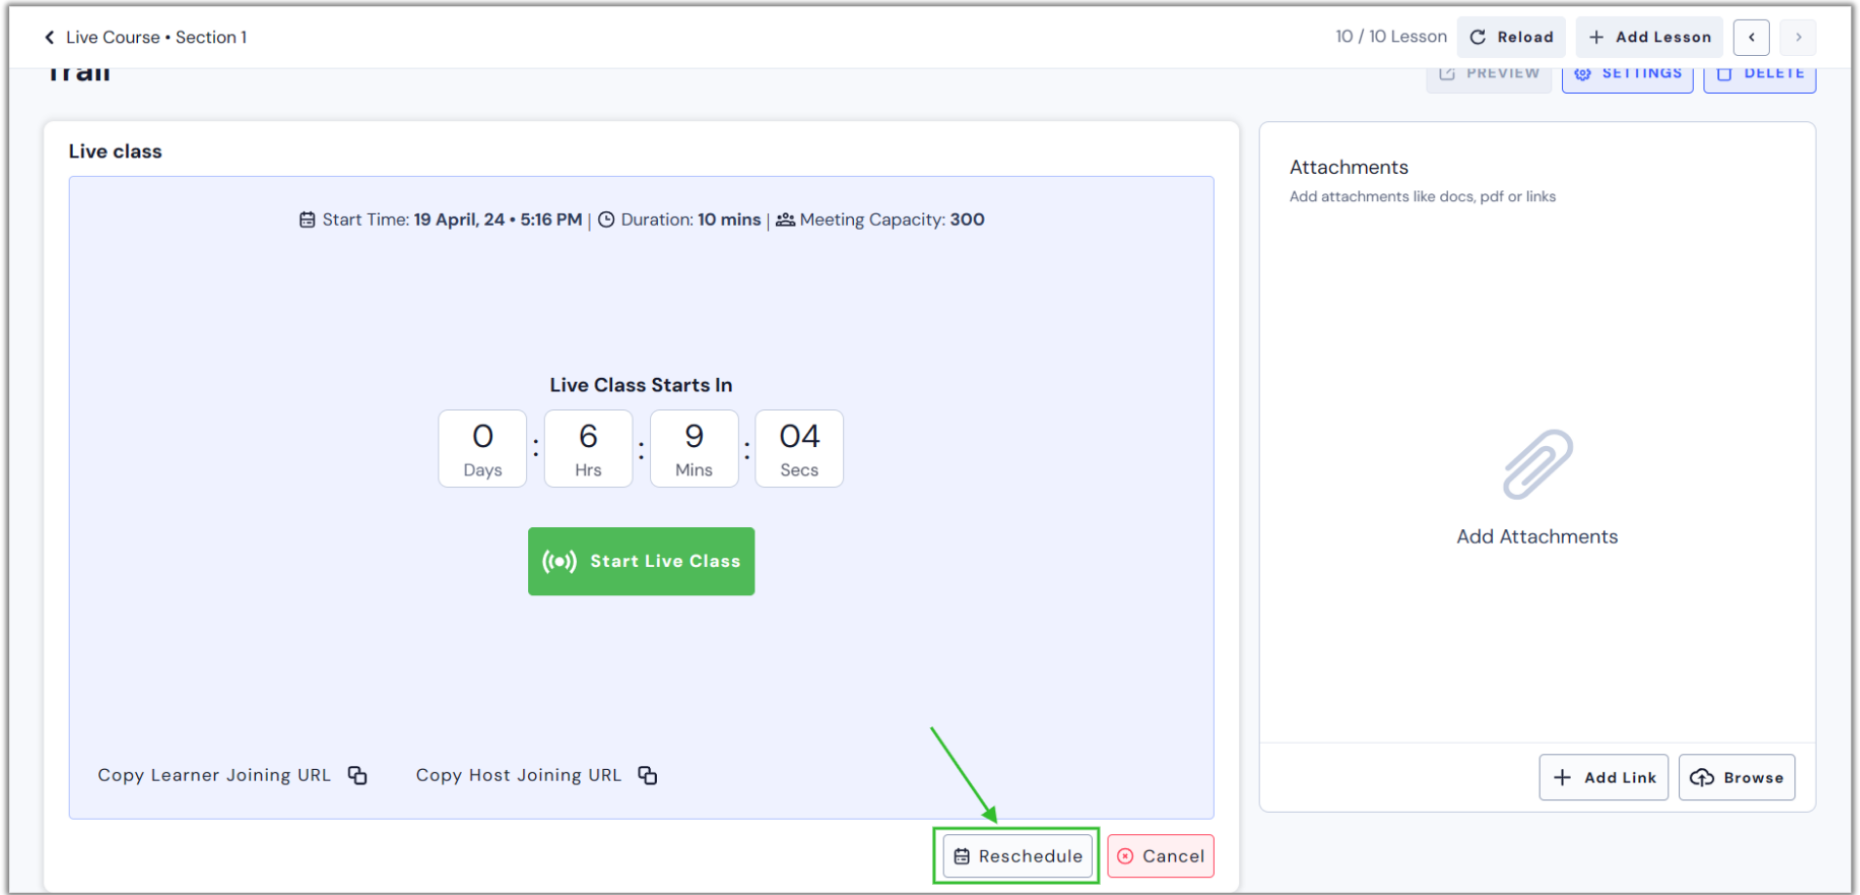Reschedule the live class

(1017, 856)
